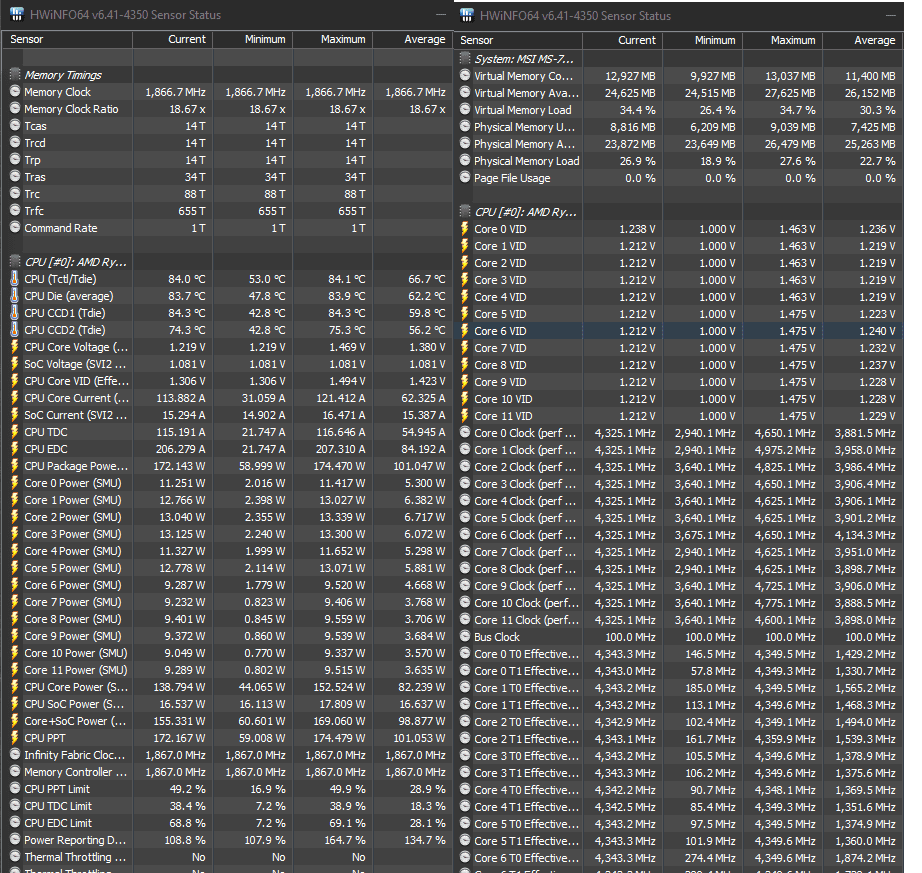Click the 84.0 °C current value of CPU (Tctl/Tdie)
The image size is (922, 873).
coord(187,279)
